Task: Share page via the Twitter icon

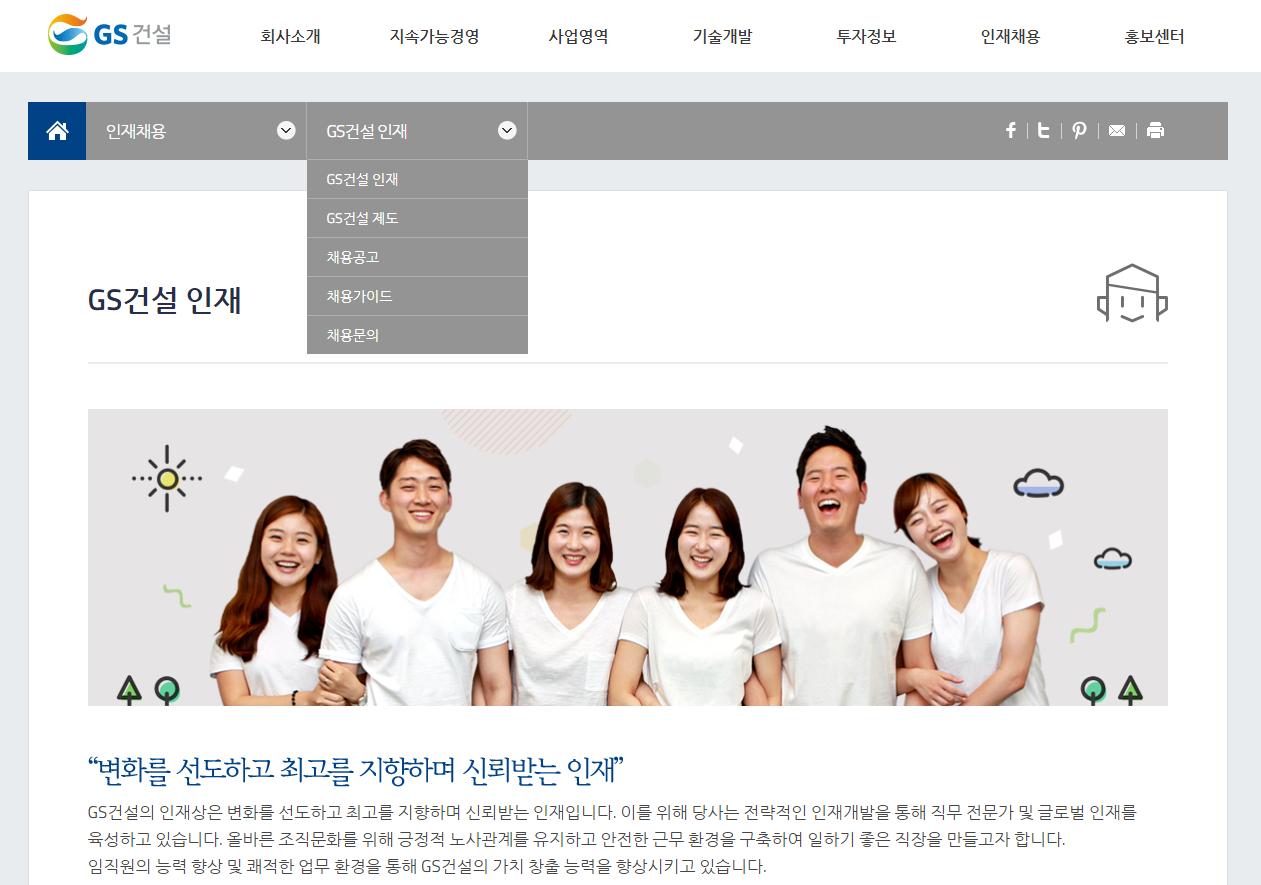Action: (1043, 130)
